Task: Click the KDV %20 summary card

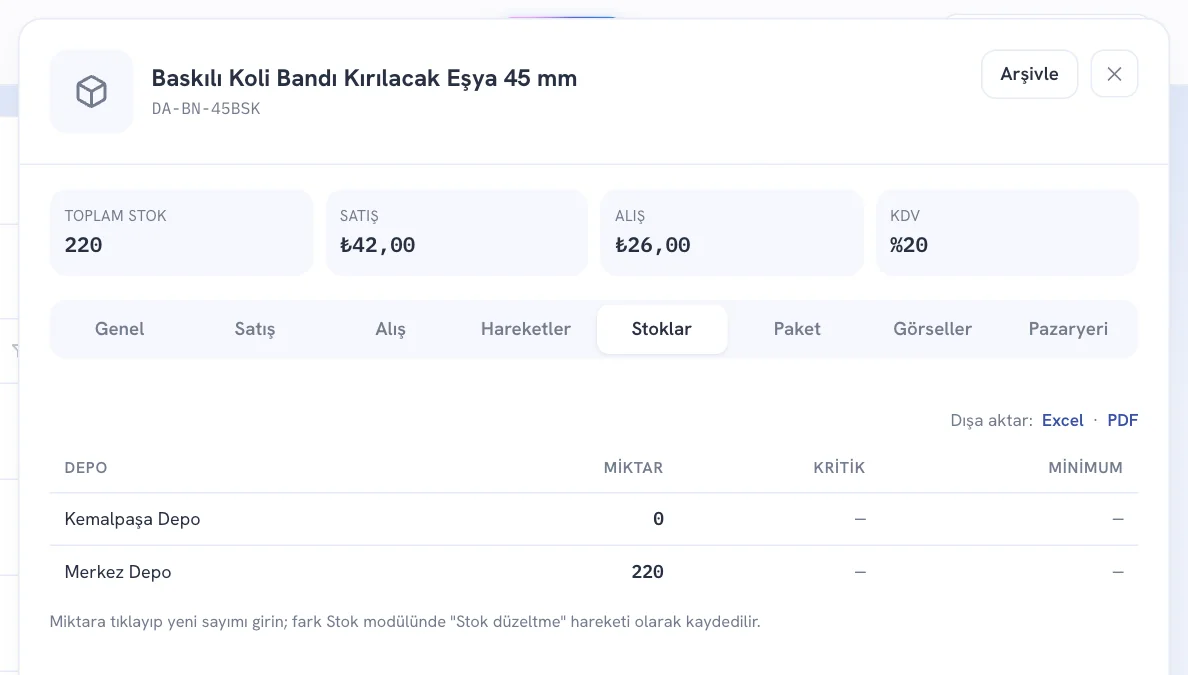Action: click(1007, 233)
